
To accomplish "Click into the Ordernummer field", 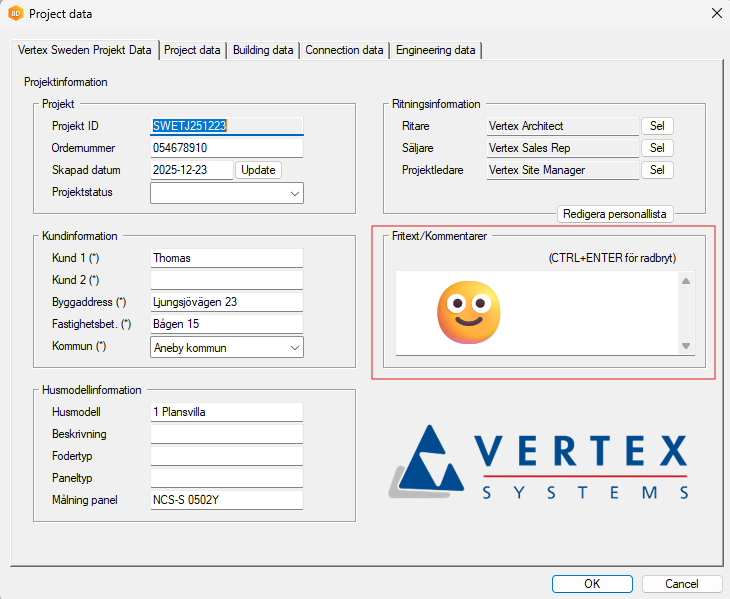I will coord(226,148).
